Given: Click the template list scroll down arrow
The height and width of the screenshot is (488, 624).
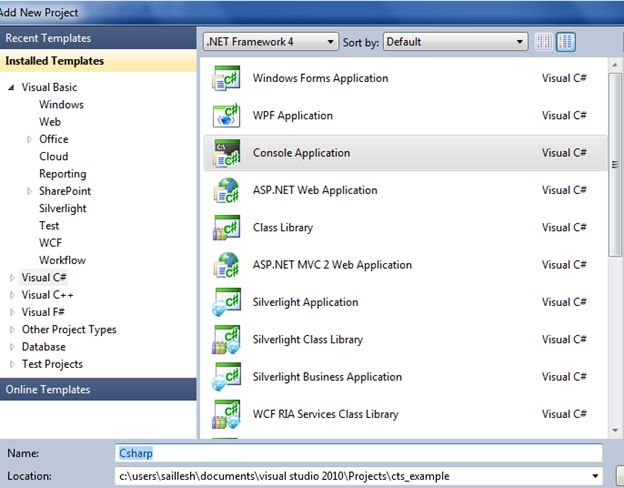Looking at the screenshot, I should (x=615, y=430).
